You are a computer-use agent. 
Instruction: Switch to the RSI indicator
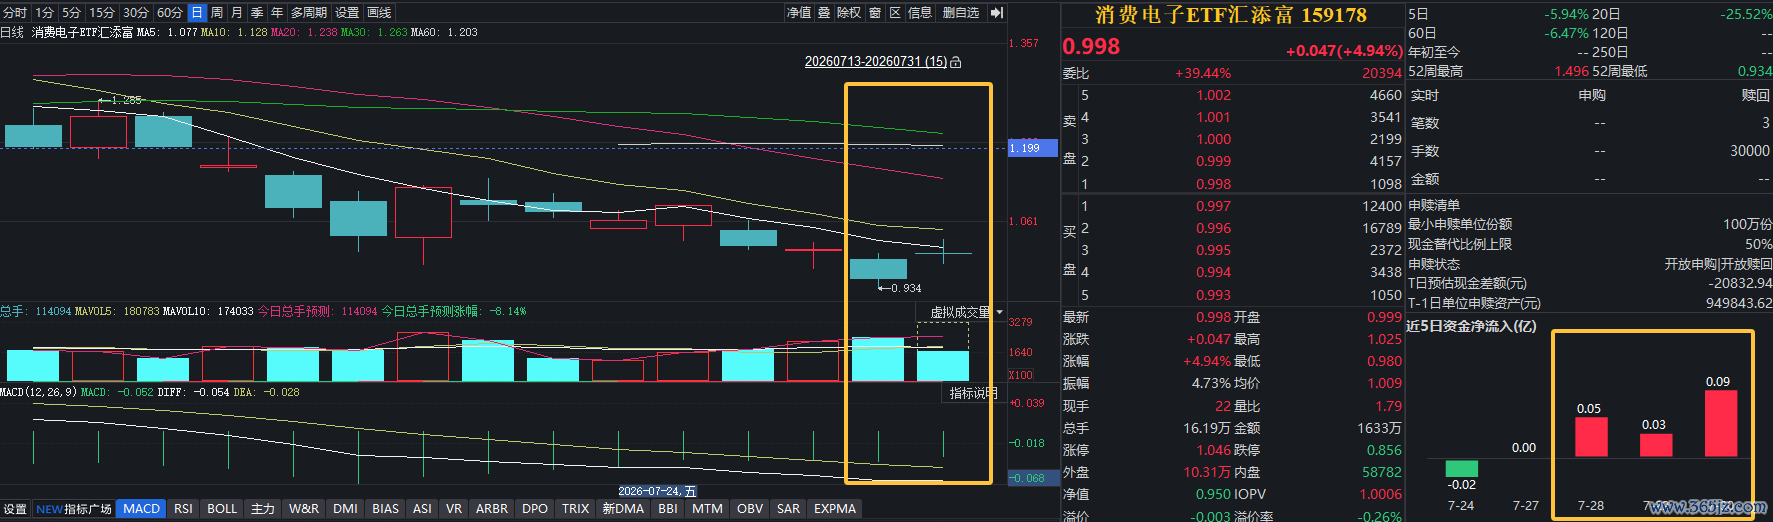pyautogui.click(x=183, y=509)
